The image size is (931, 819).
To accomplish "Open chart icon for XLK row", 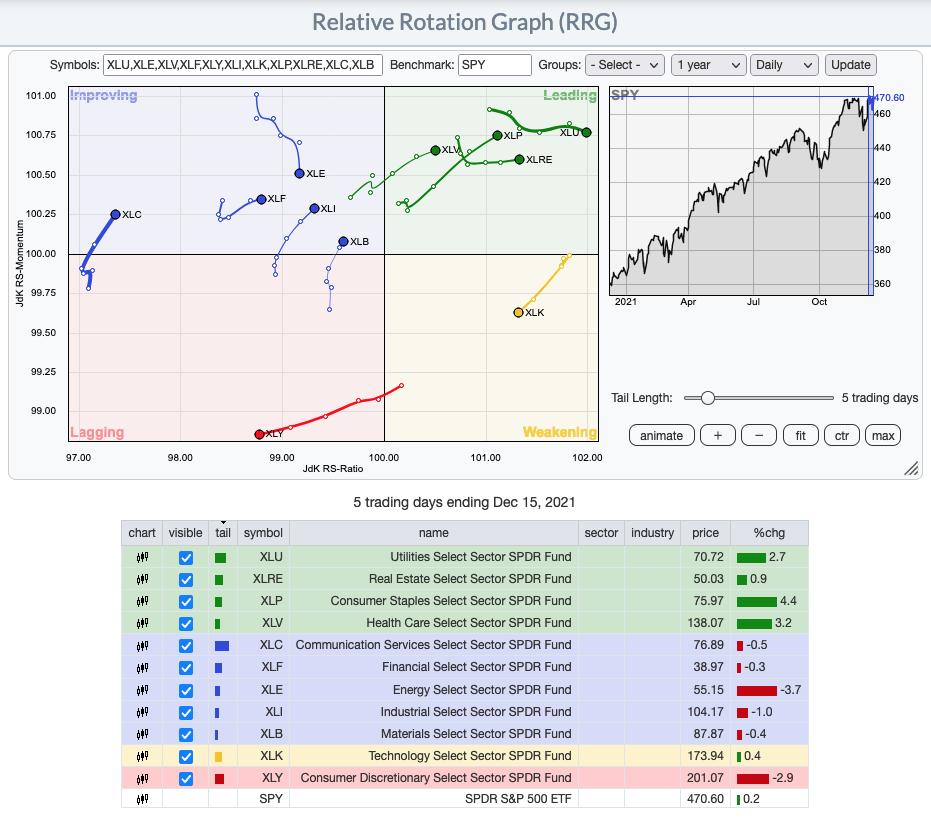I will pyautogui.click(x=142, y=756).
